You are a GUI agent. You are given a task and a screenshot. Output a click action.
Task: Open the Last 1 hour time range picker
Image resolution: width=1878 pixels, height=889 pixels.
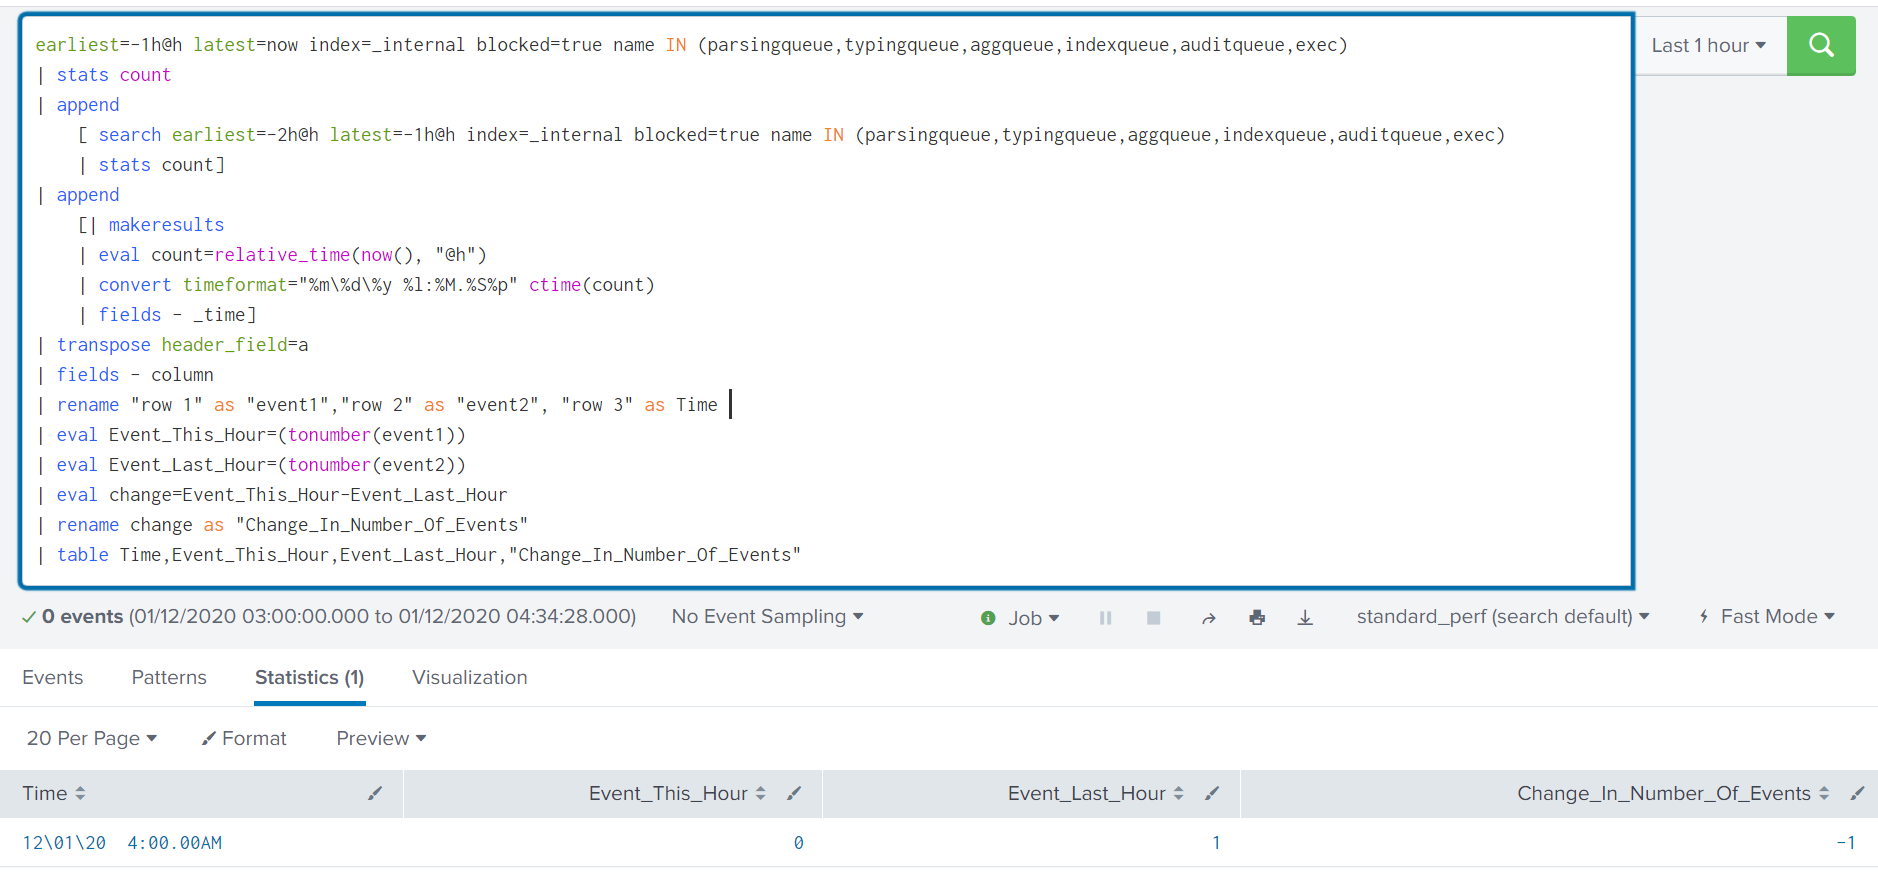(x=1708, y=46)
